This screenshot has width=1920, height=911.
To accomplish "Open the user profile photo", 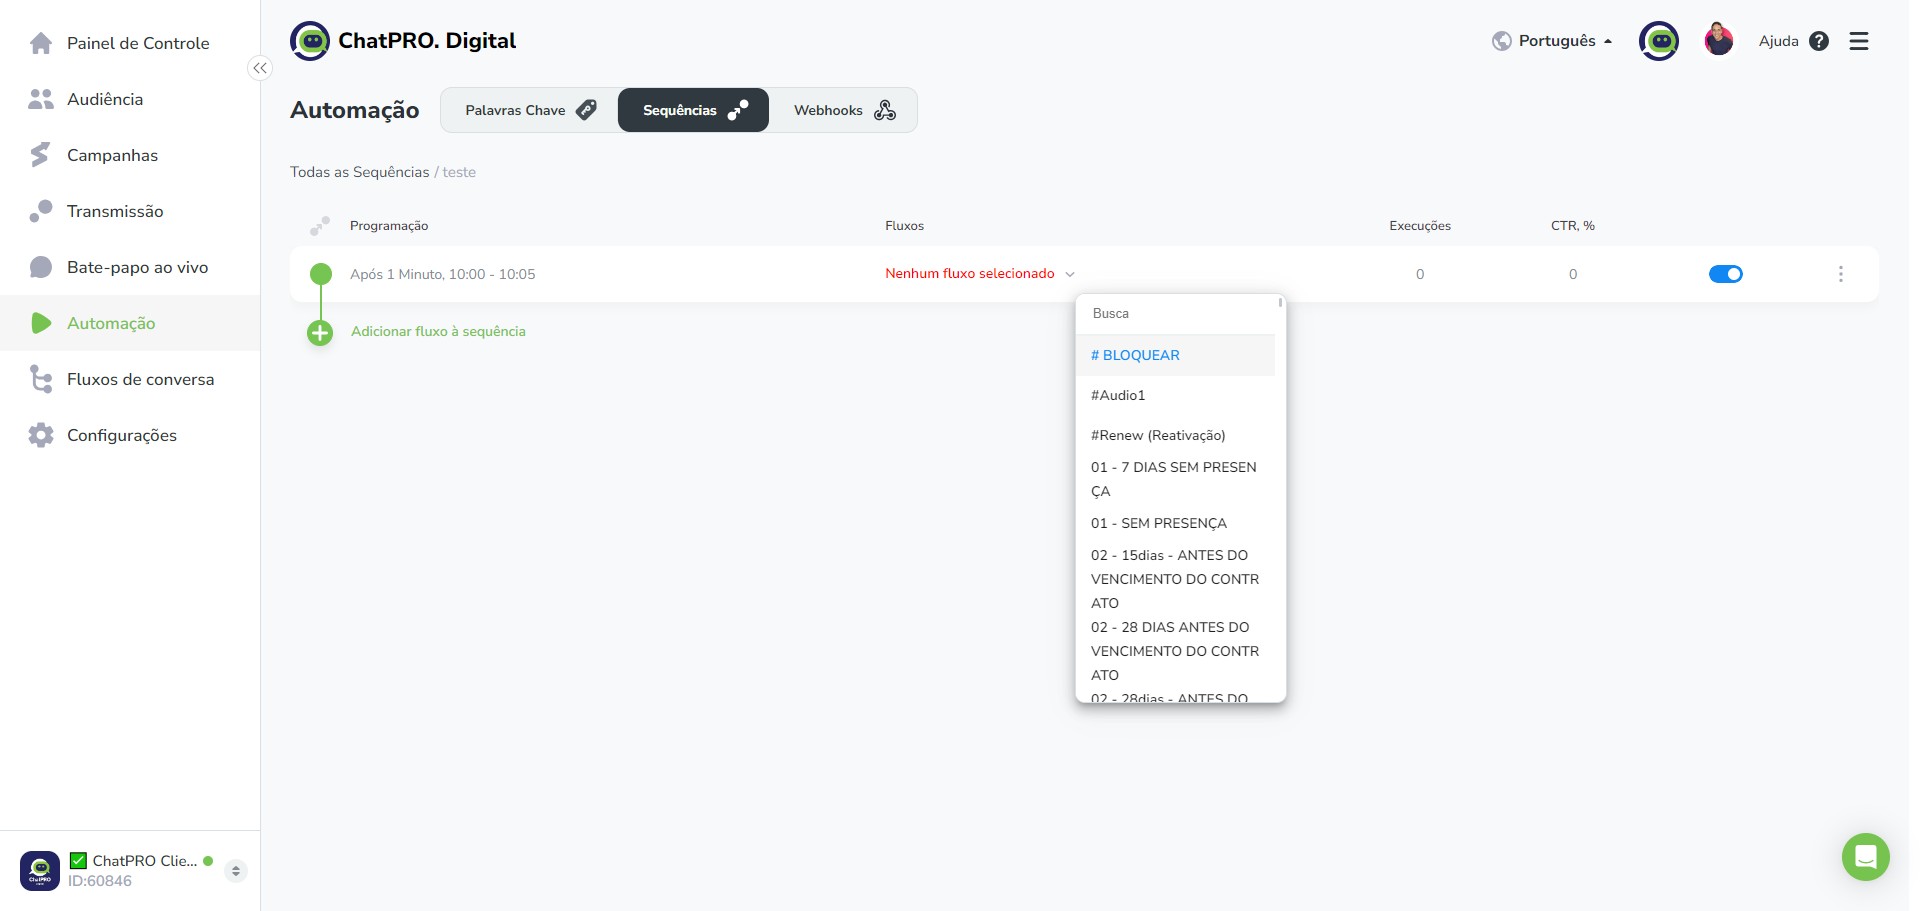I will 1719,41.
